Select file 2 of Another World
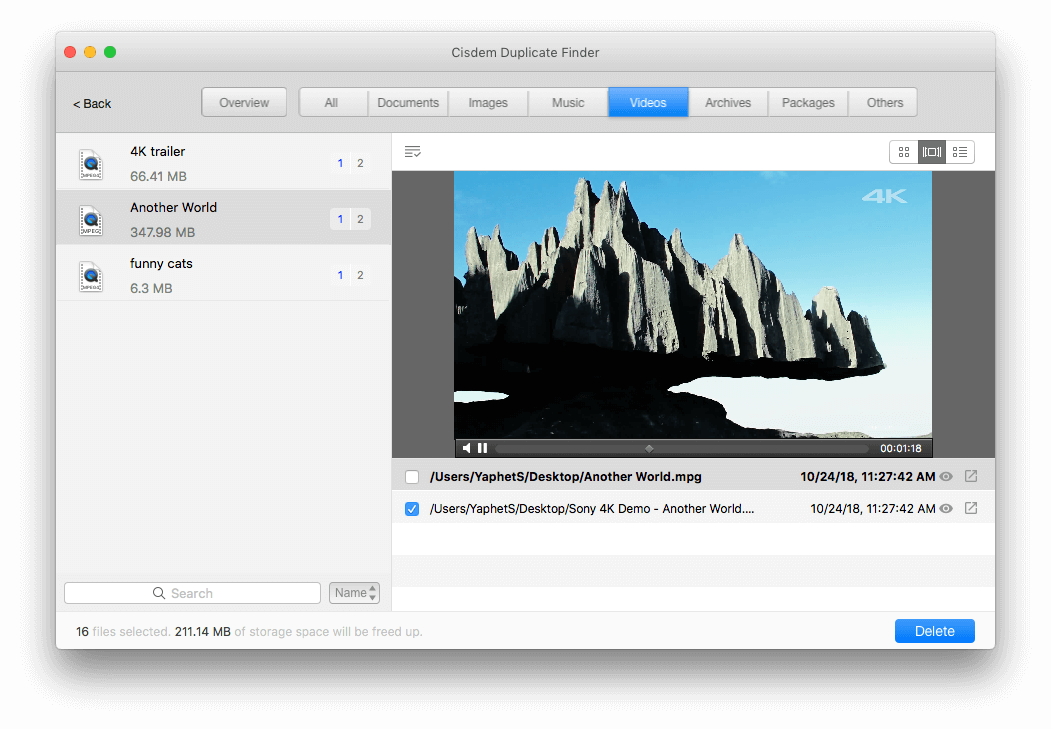Screen dimensions: 1051x729 click(x=361, y=219)
